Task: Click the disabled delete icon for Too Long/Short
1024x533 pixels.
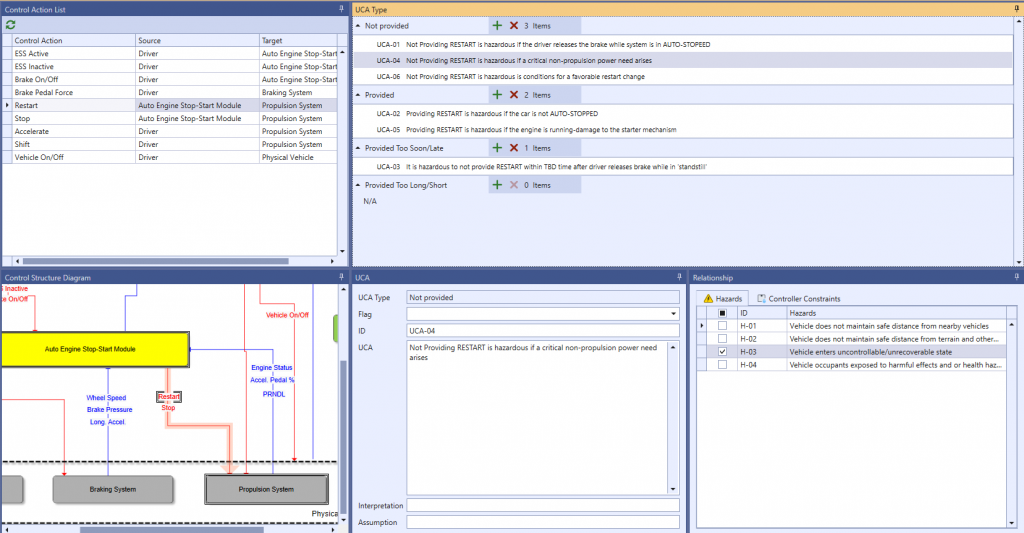Action: point(514,185)
